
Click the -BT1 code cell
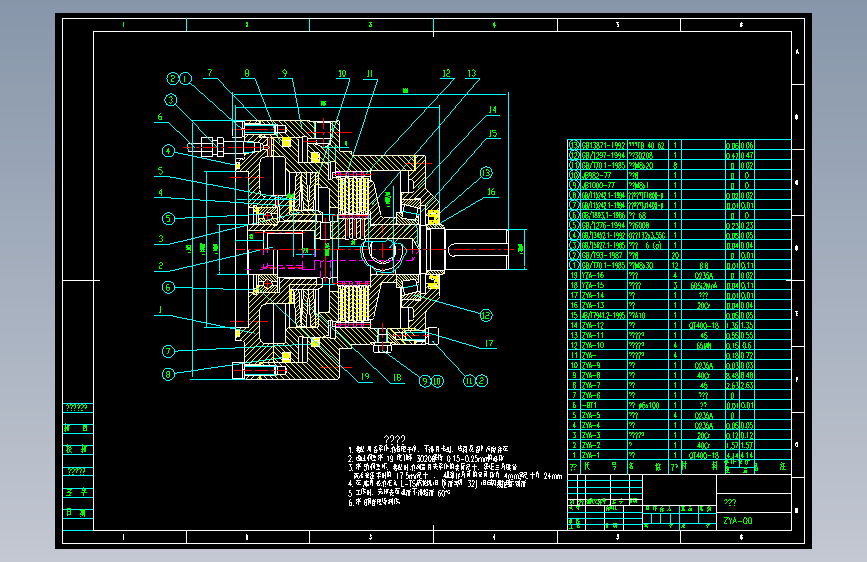589,405
